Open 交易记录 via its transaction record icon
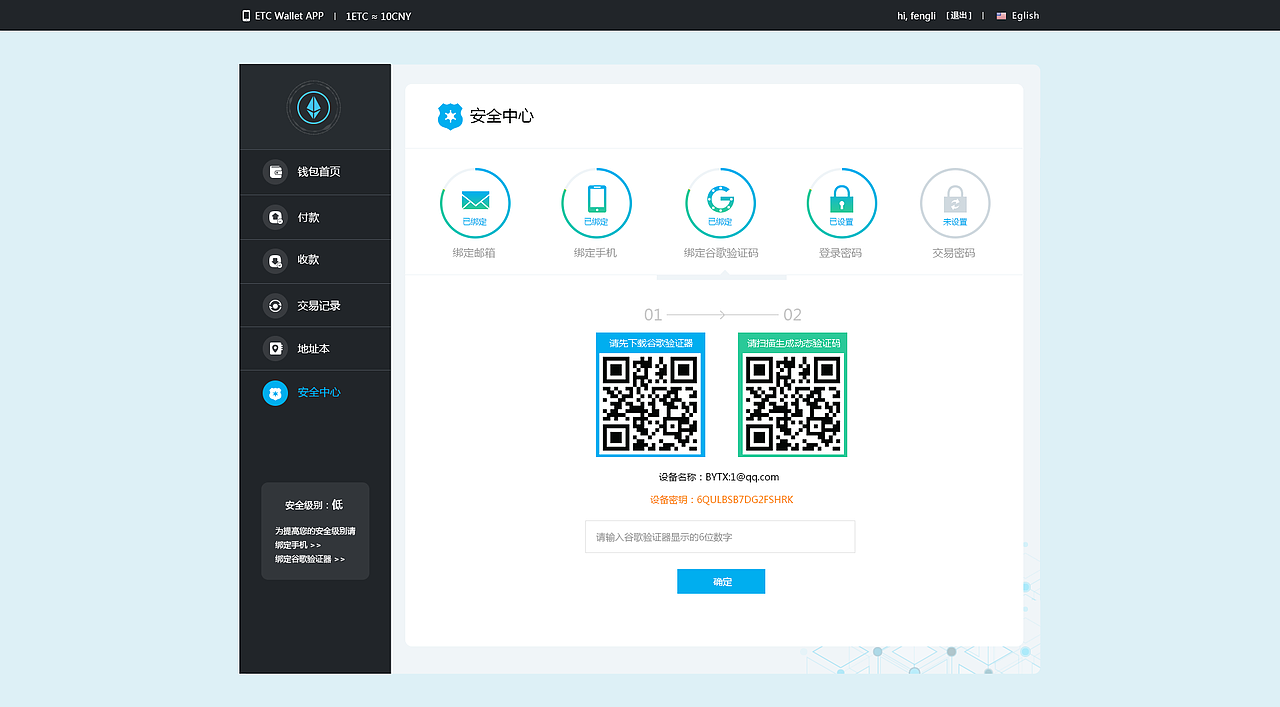The image size is (1280, 707). [275, 304]
